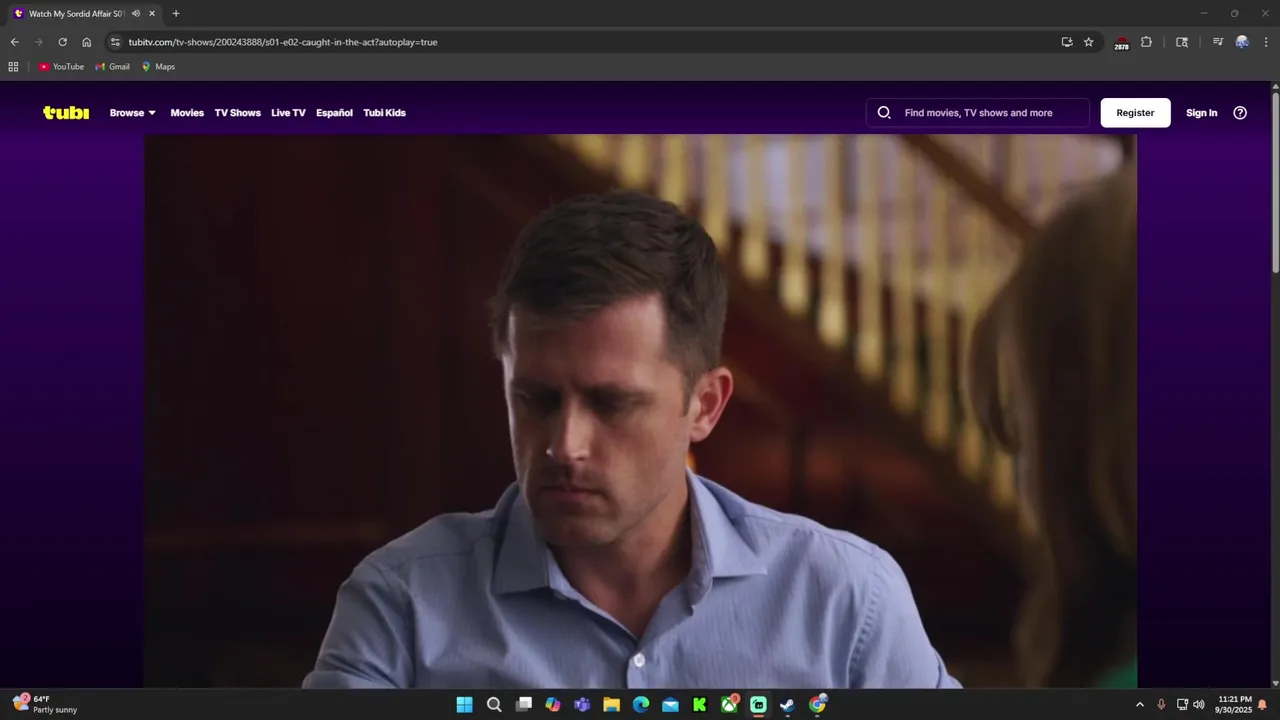This screenshot has height=720, width=1280.
Task: Open Chrome's three-dot menu
Action: click(1267, 42)
